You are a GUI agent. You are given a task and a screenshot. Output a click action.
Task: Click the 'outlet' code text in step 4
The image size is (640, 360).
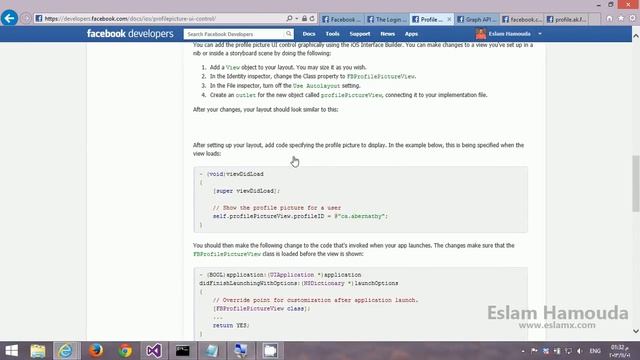point(246,95)
